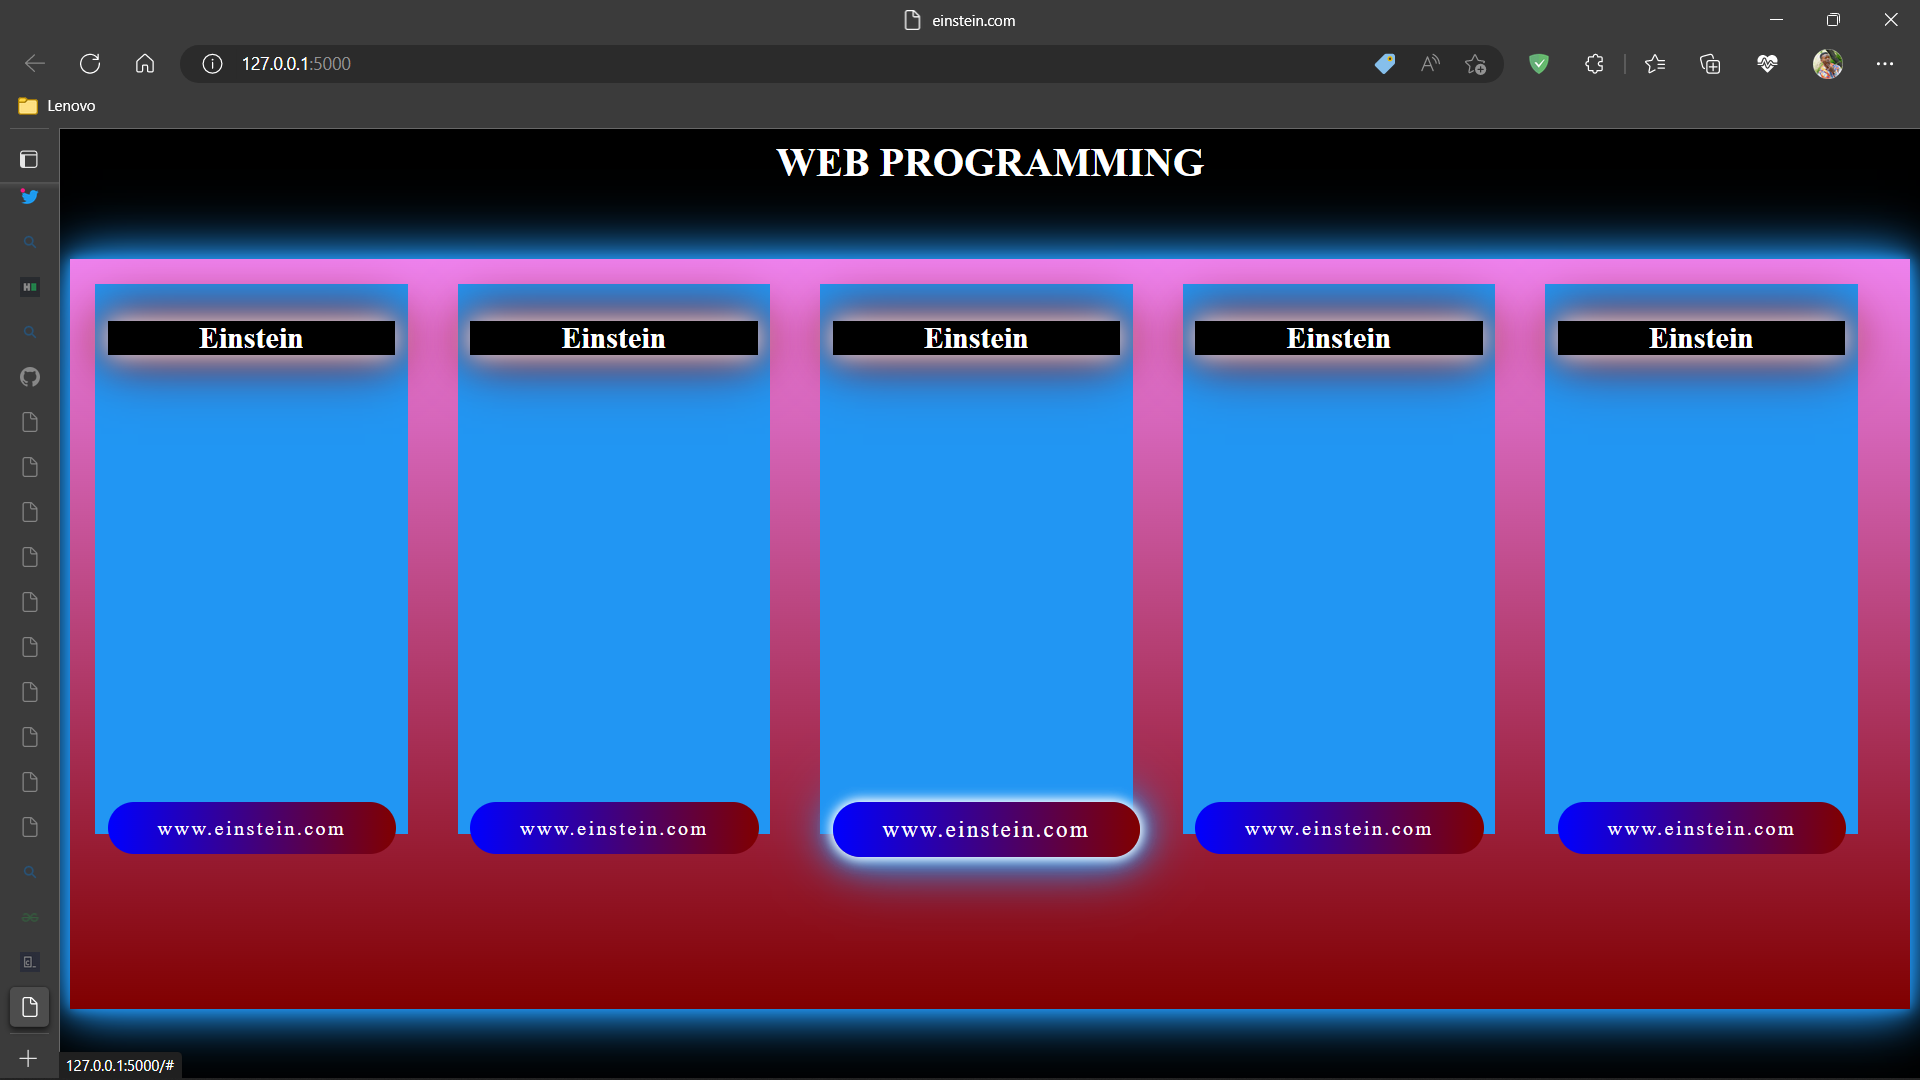This screenshot has height=1080, width=1920.
Task: Click the browser refresh icon
Action: tap(90, 64)
